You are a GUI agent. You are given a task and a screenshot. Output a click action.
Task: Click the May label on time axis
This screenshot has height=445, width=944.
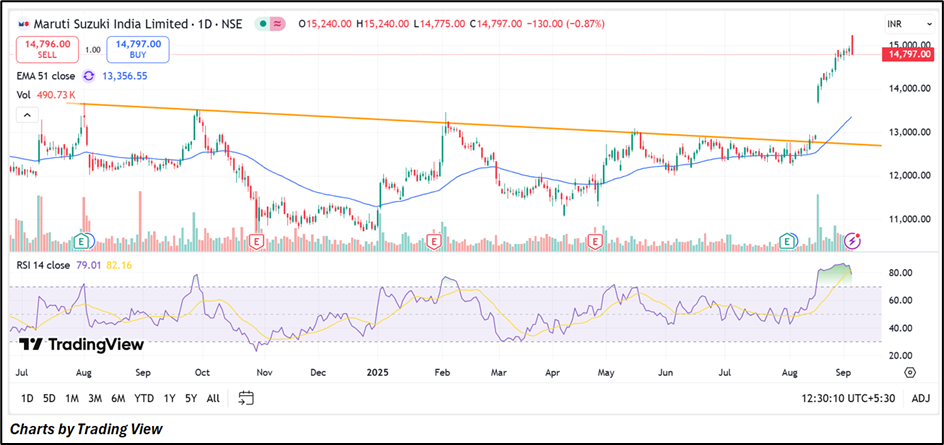(x=608, y=373)
